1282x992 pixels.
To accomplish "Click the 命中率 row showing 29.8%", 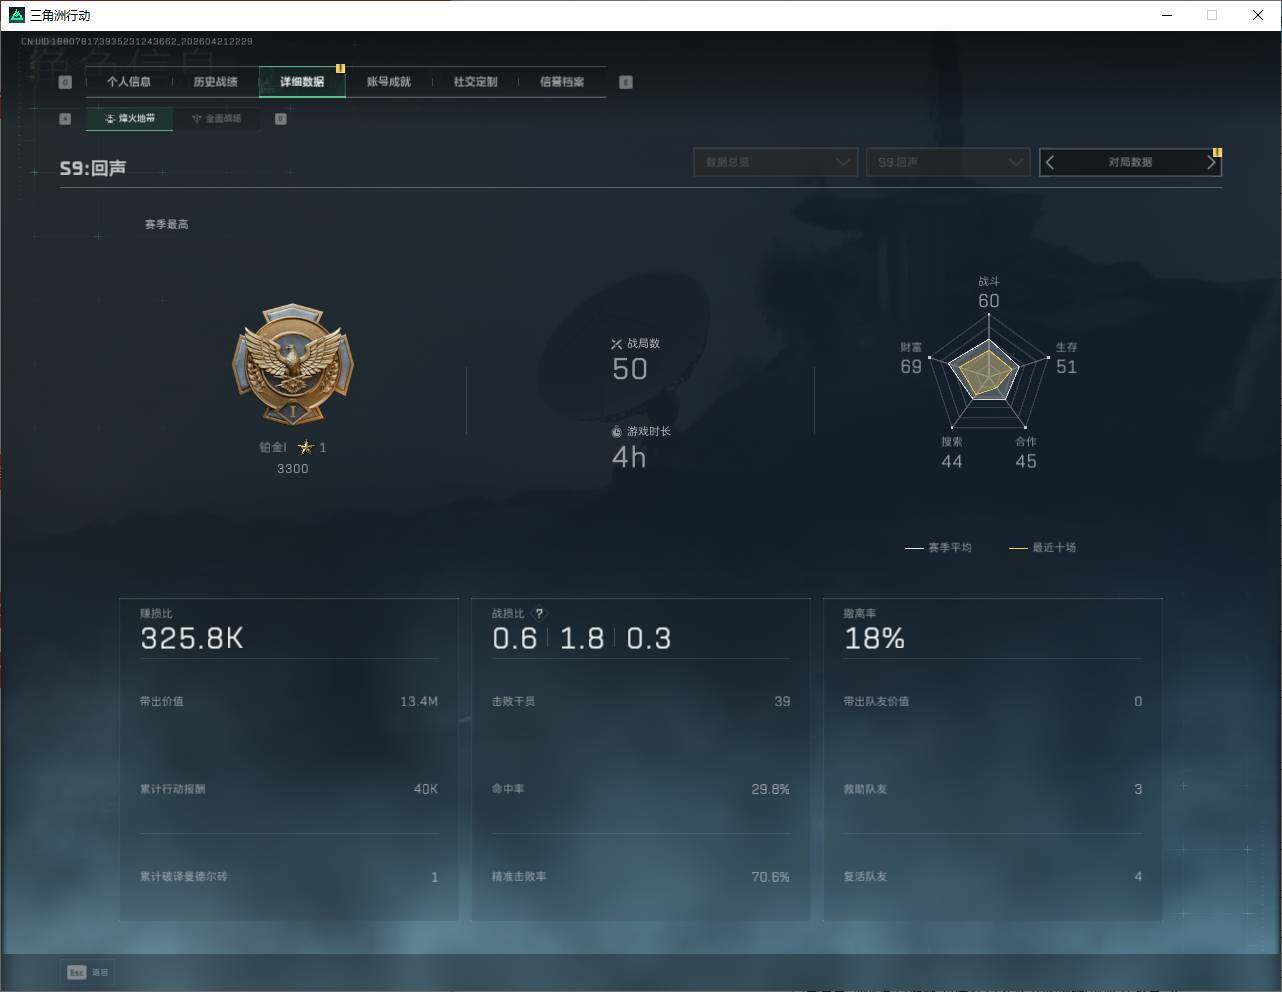I will point(641,789).
